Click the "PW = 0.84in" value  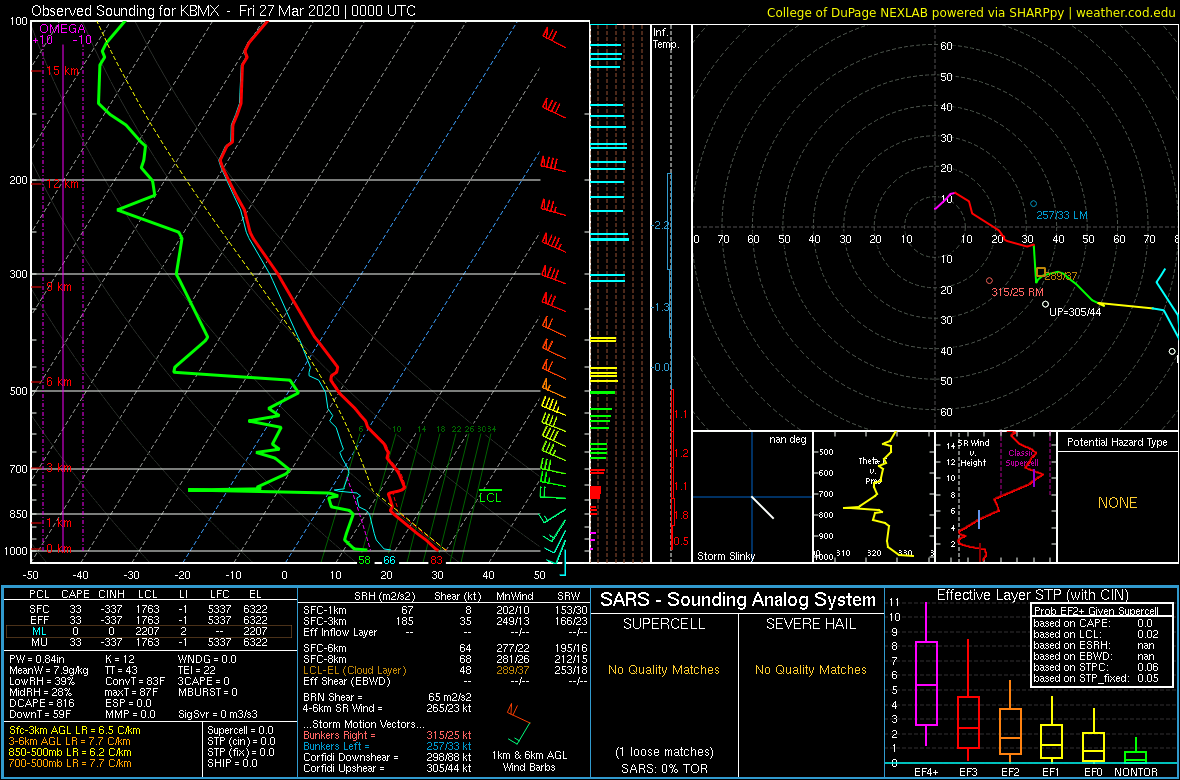(x=38, y=659)
